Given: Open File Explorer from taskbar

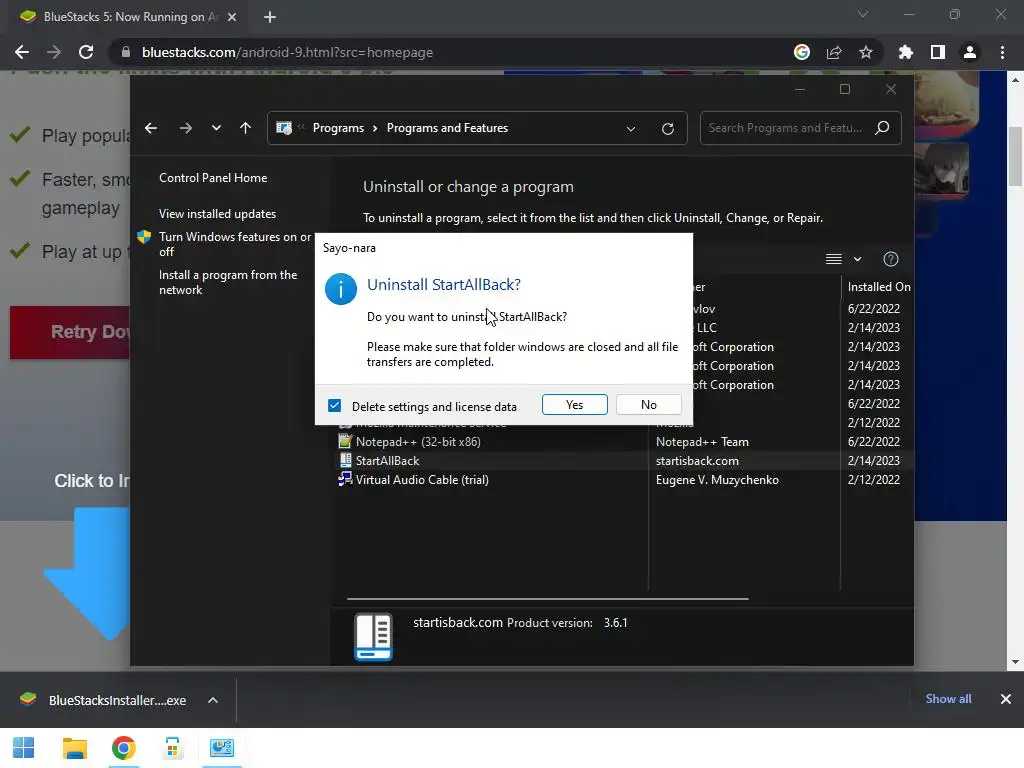Looking at the screenshot, I should coord(74,748).
